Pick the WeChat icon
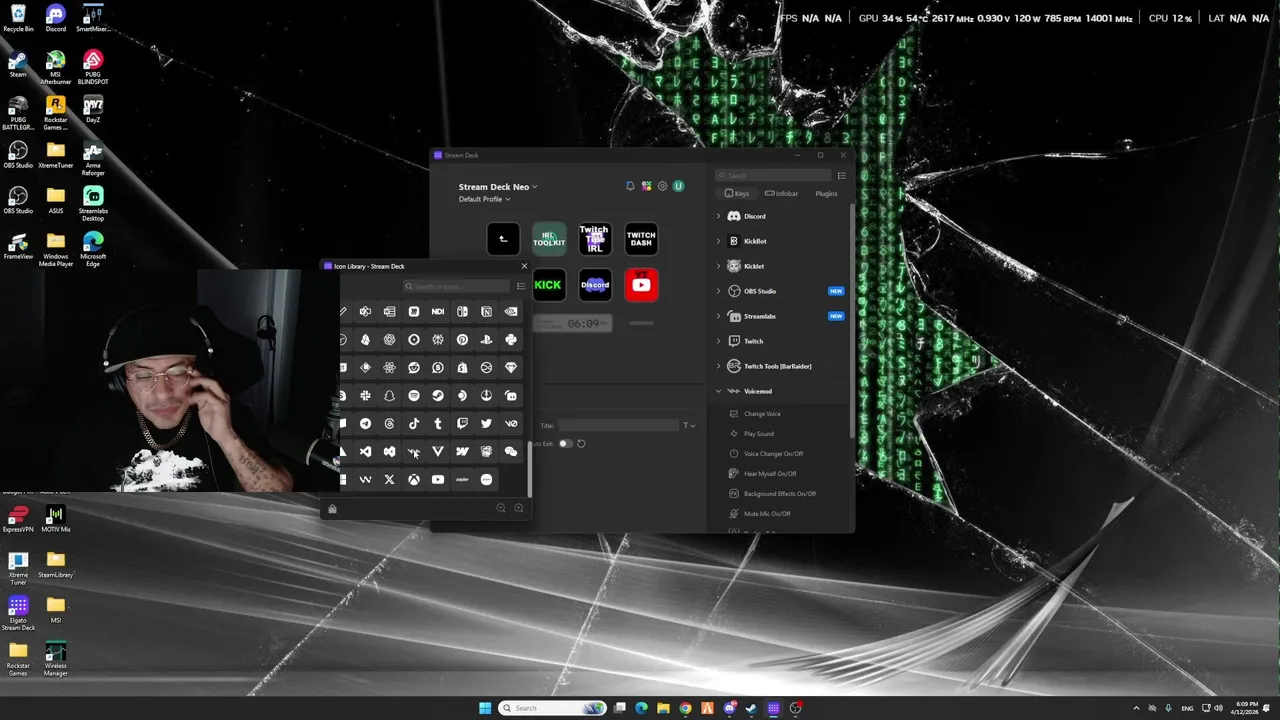The height and width of the screenshot is (720, 1280). (511, 452)
